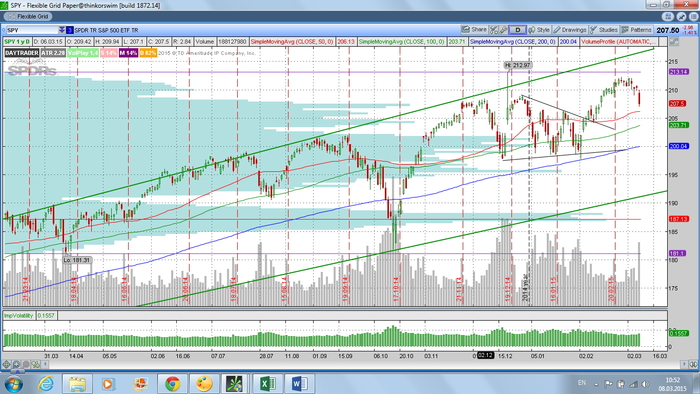Open the Style dropdown menu
Image resolution: width=700 pixels, height=394 pixels.
[539, 30]
